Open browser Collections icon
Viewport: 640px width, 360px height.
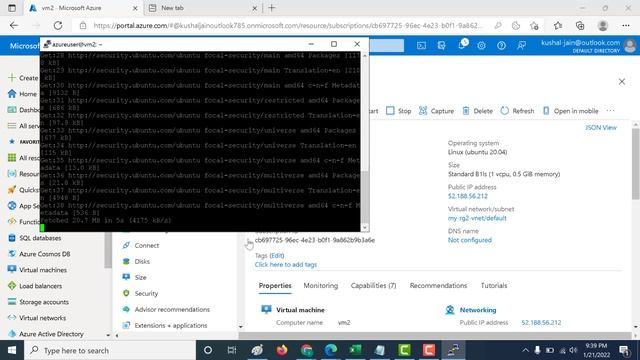[x=580, y=25]
